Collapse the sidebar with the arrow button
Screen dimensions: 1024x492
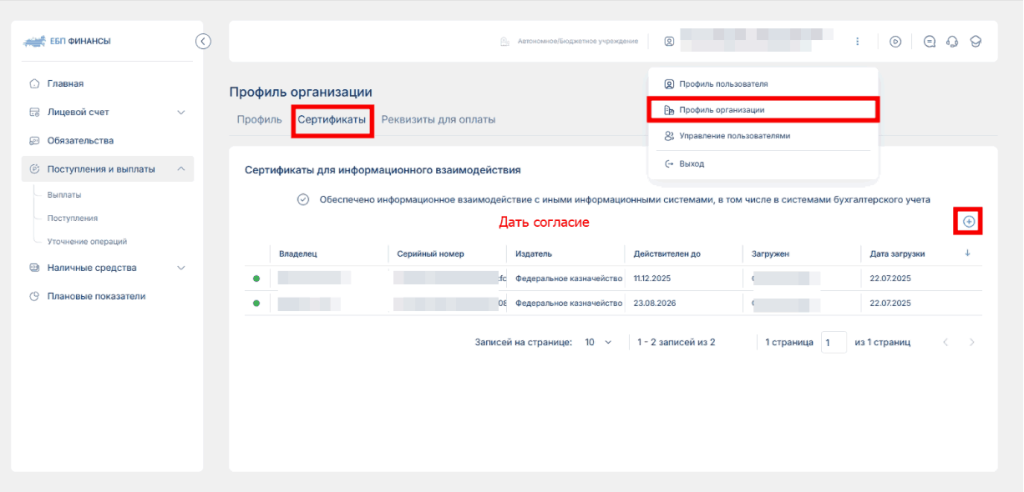203,41
